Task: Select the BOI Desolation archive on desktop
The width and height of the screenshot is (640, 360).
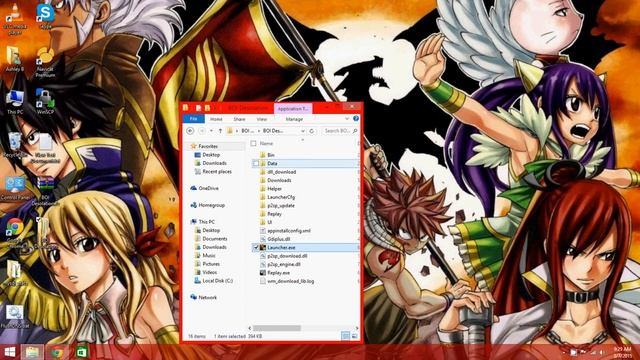Action: [x=45, y=192]
